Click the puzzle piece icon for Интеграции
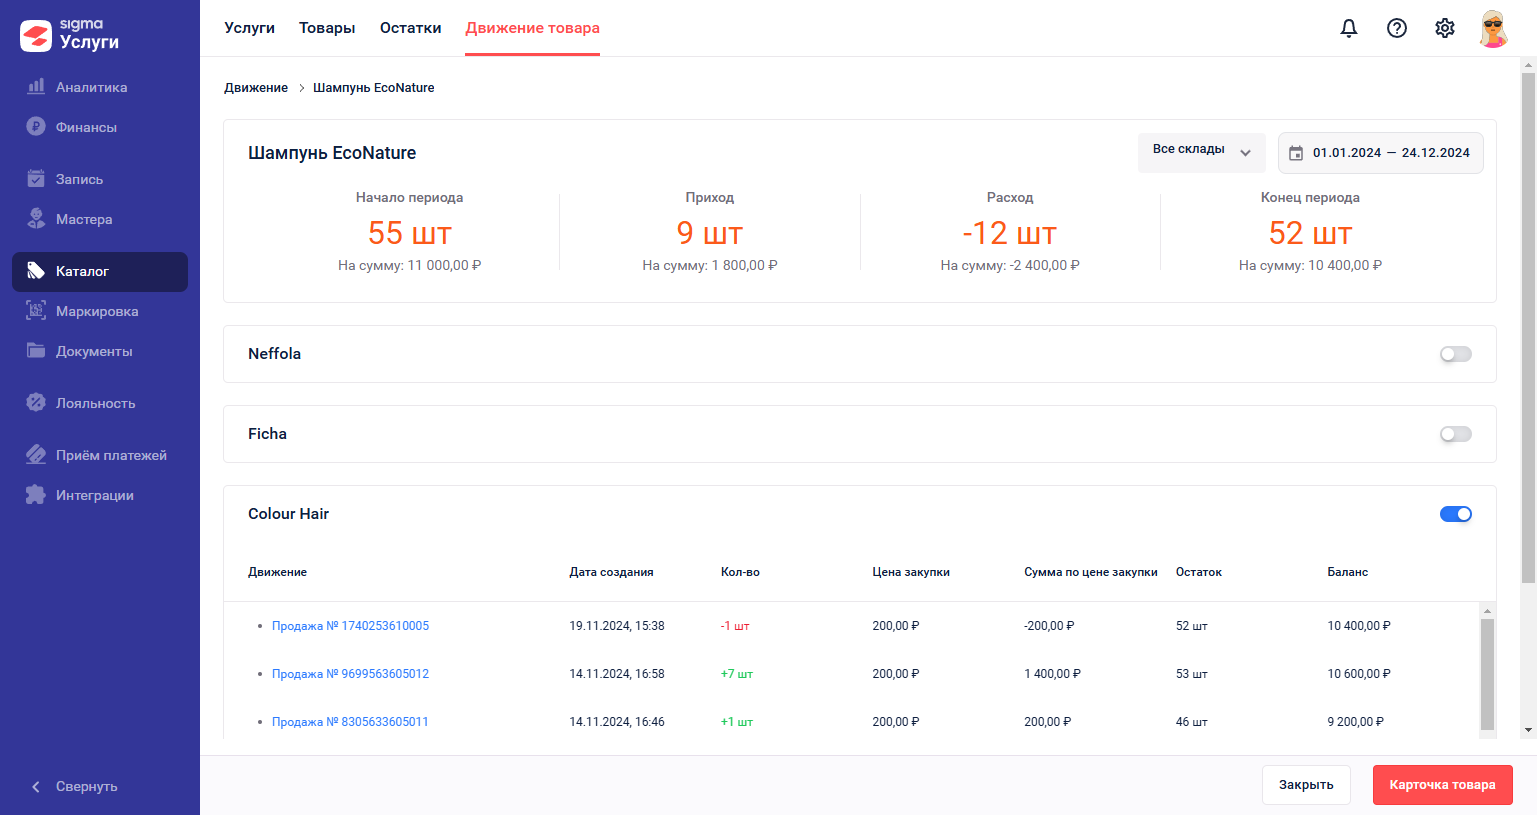The image size is (1537, 815). 36,495
